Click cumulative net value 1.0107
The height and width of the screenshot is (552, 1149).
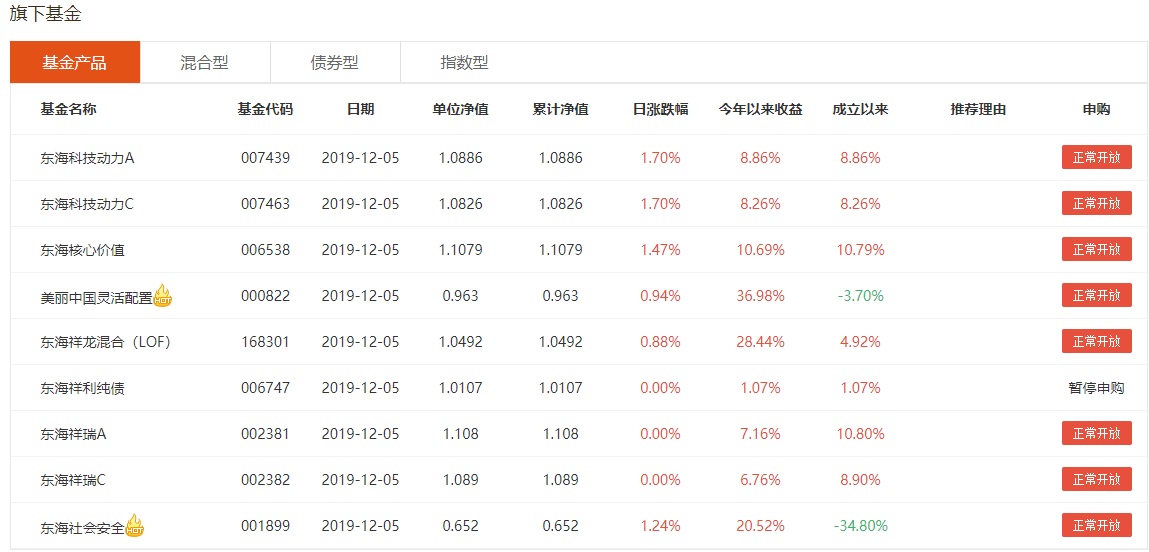click(x=561, y=388)
